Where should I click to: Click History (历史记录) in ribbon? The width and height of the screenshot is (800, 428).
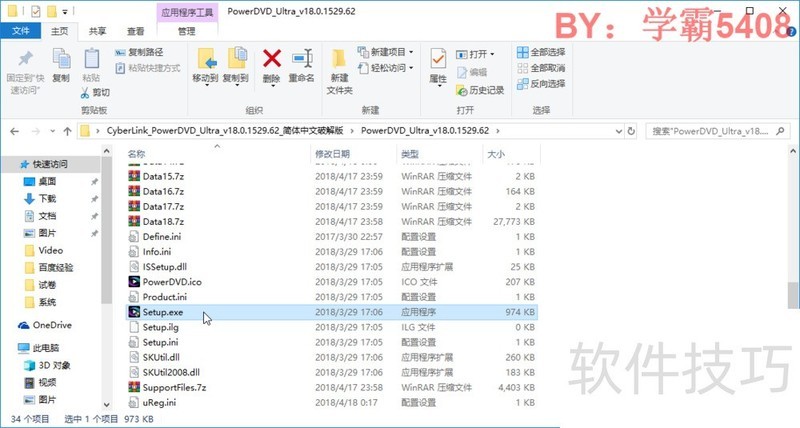(480, 90)
